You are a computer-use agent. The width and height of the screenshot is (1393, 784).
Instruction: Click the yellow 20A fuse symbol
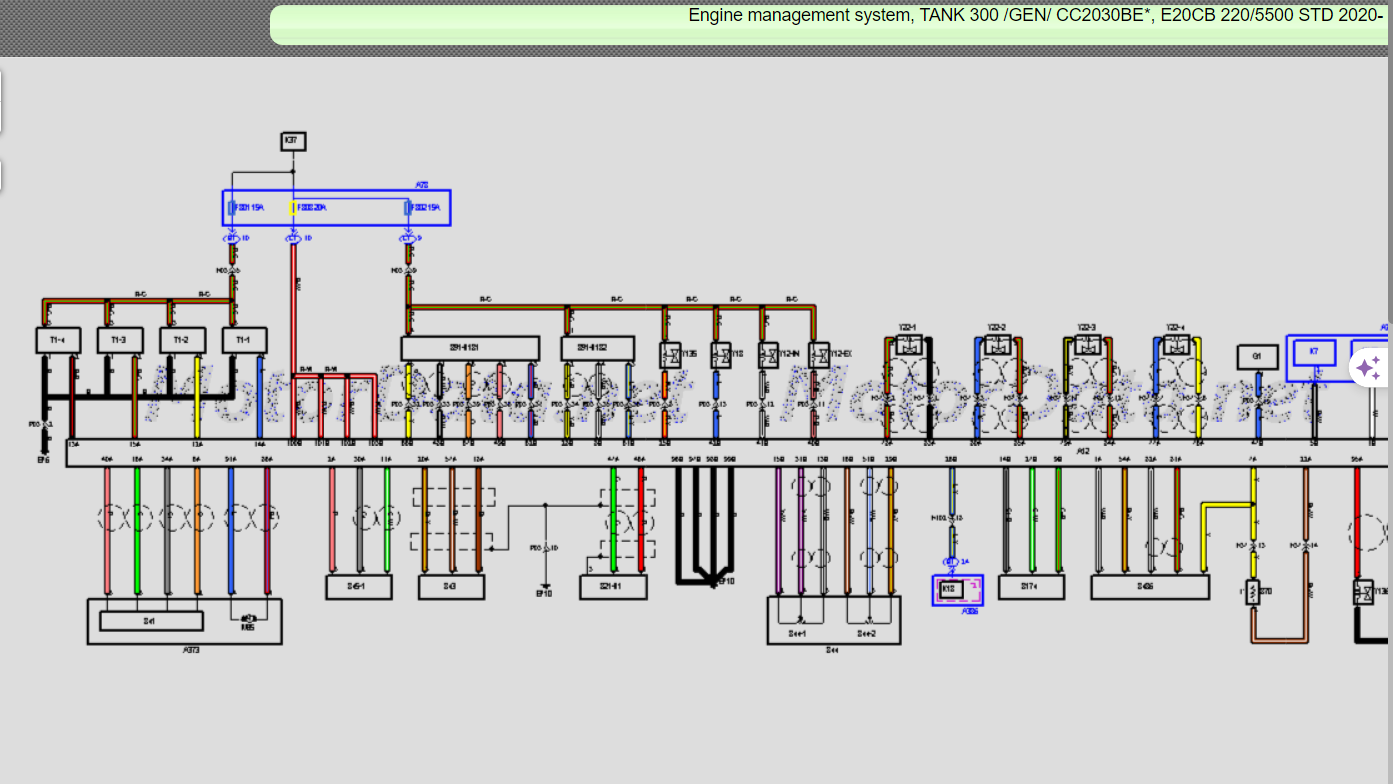[x=293, y=208]
